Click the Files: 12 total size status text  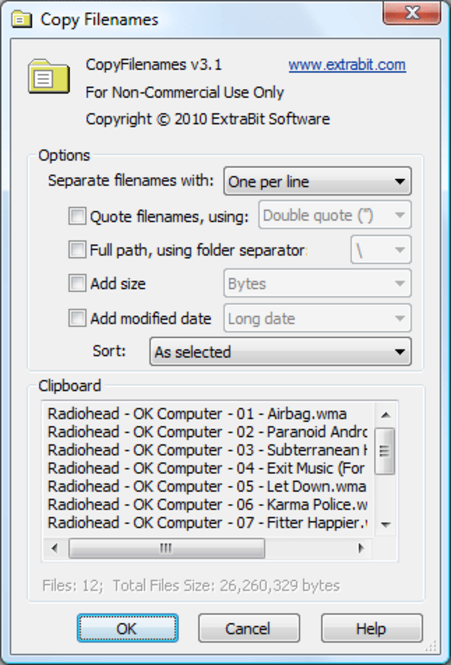(191, 586)
